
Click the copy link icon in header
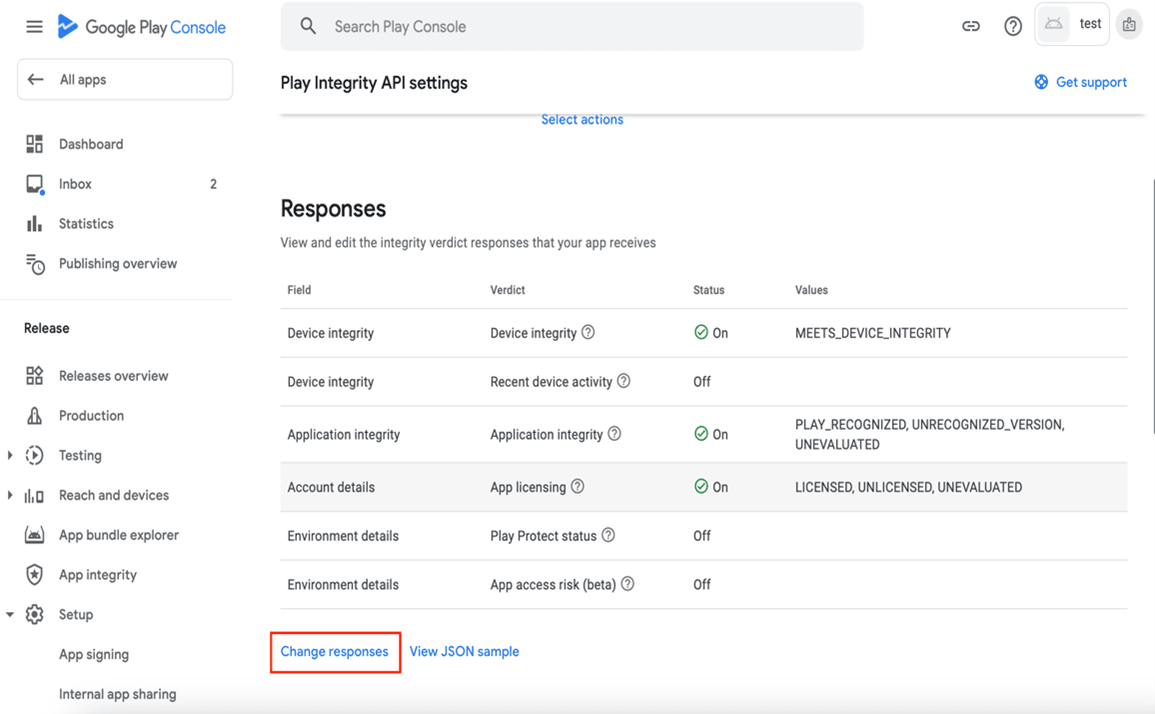tap(971, 27)
